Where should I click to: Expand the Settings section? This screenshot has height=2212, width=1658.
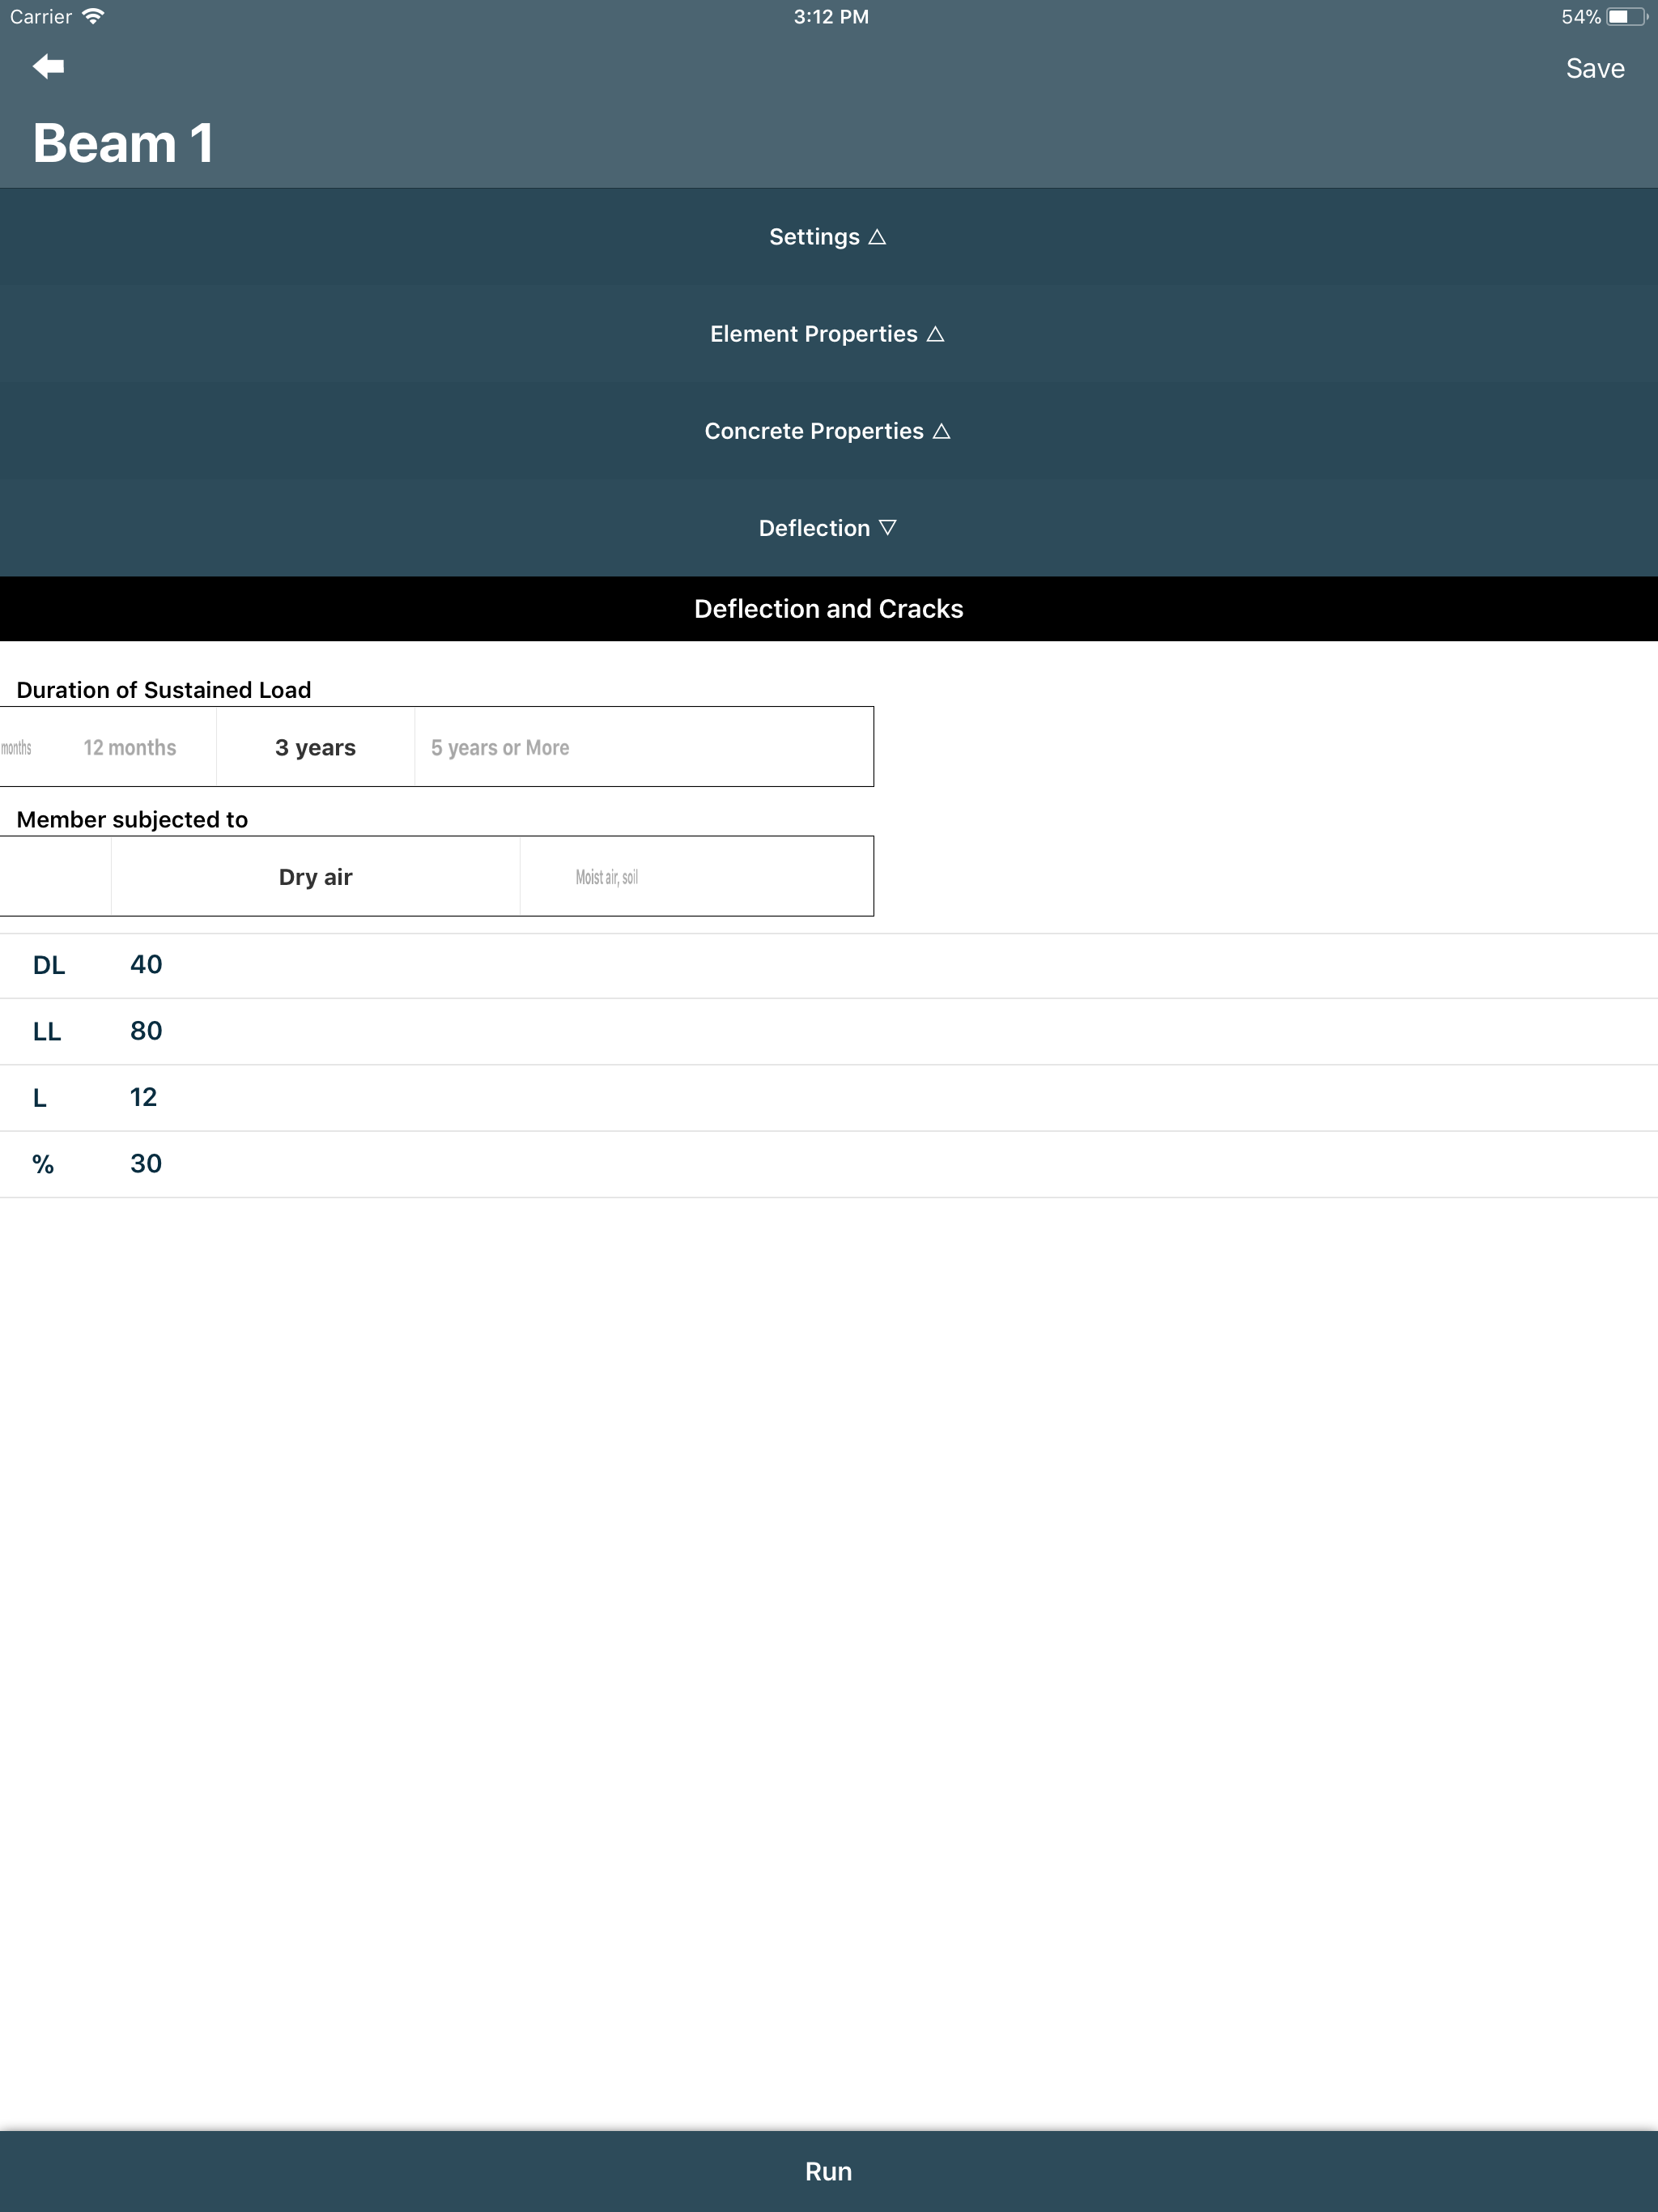click(x=828, y=237)
